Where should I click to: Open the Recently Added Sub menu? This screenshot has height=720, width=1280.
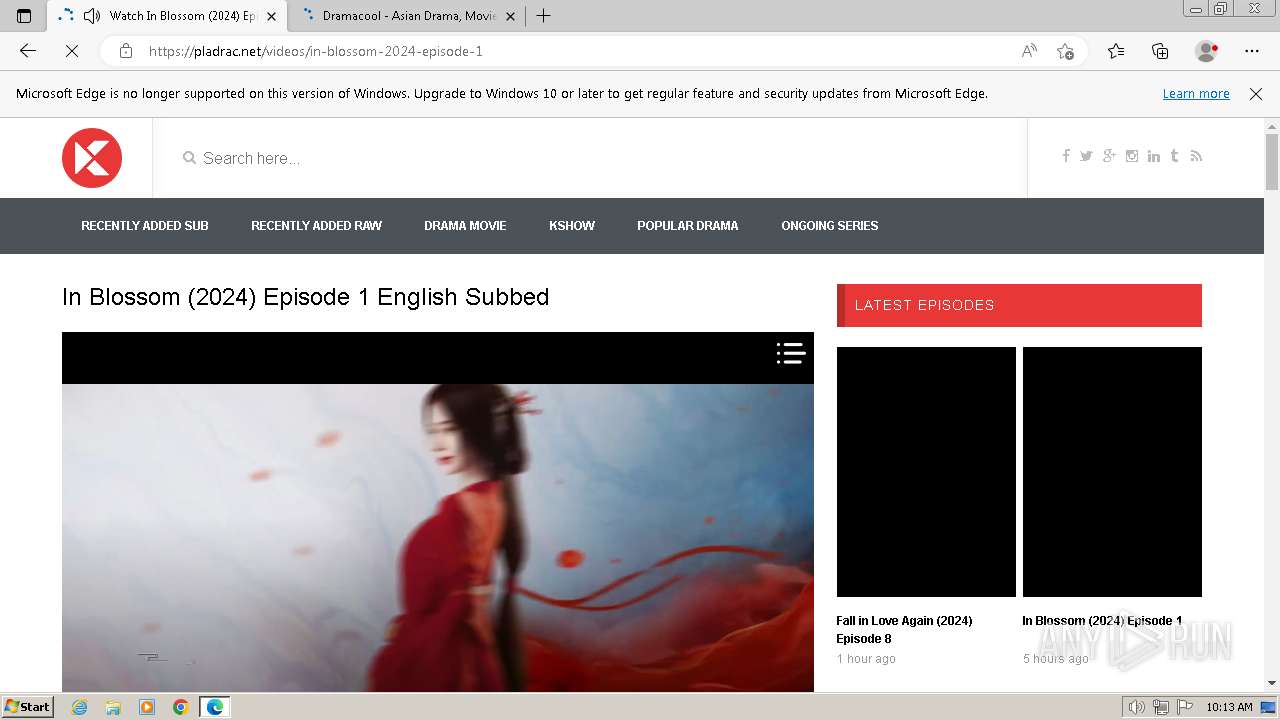145,226
